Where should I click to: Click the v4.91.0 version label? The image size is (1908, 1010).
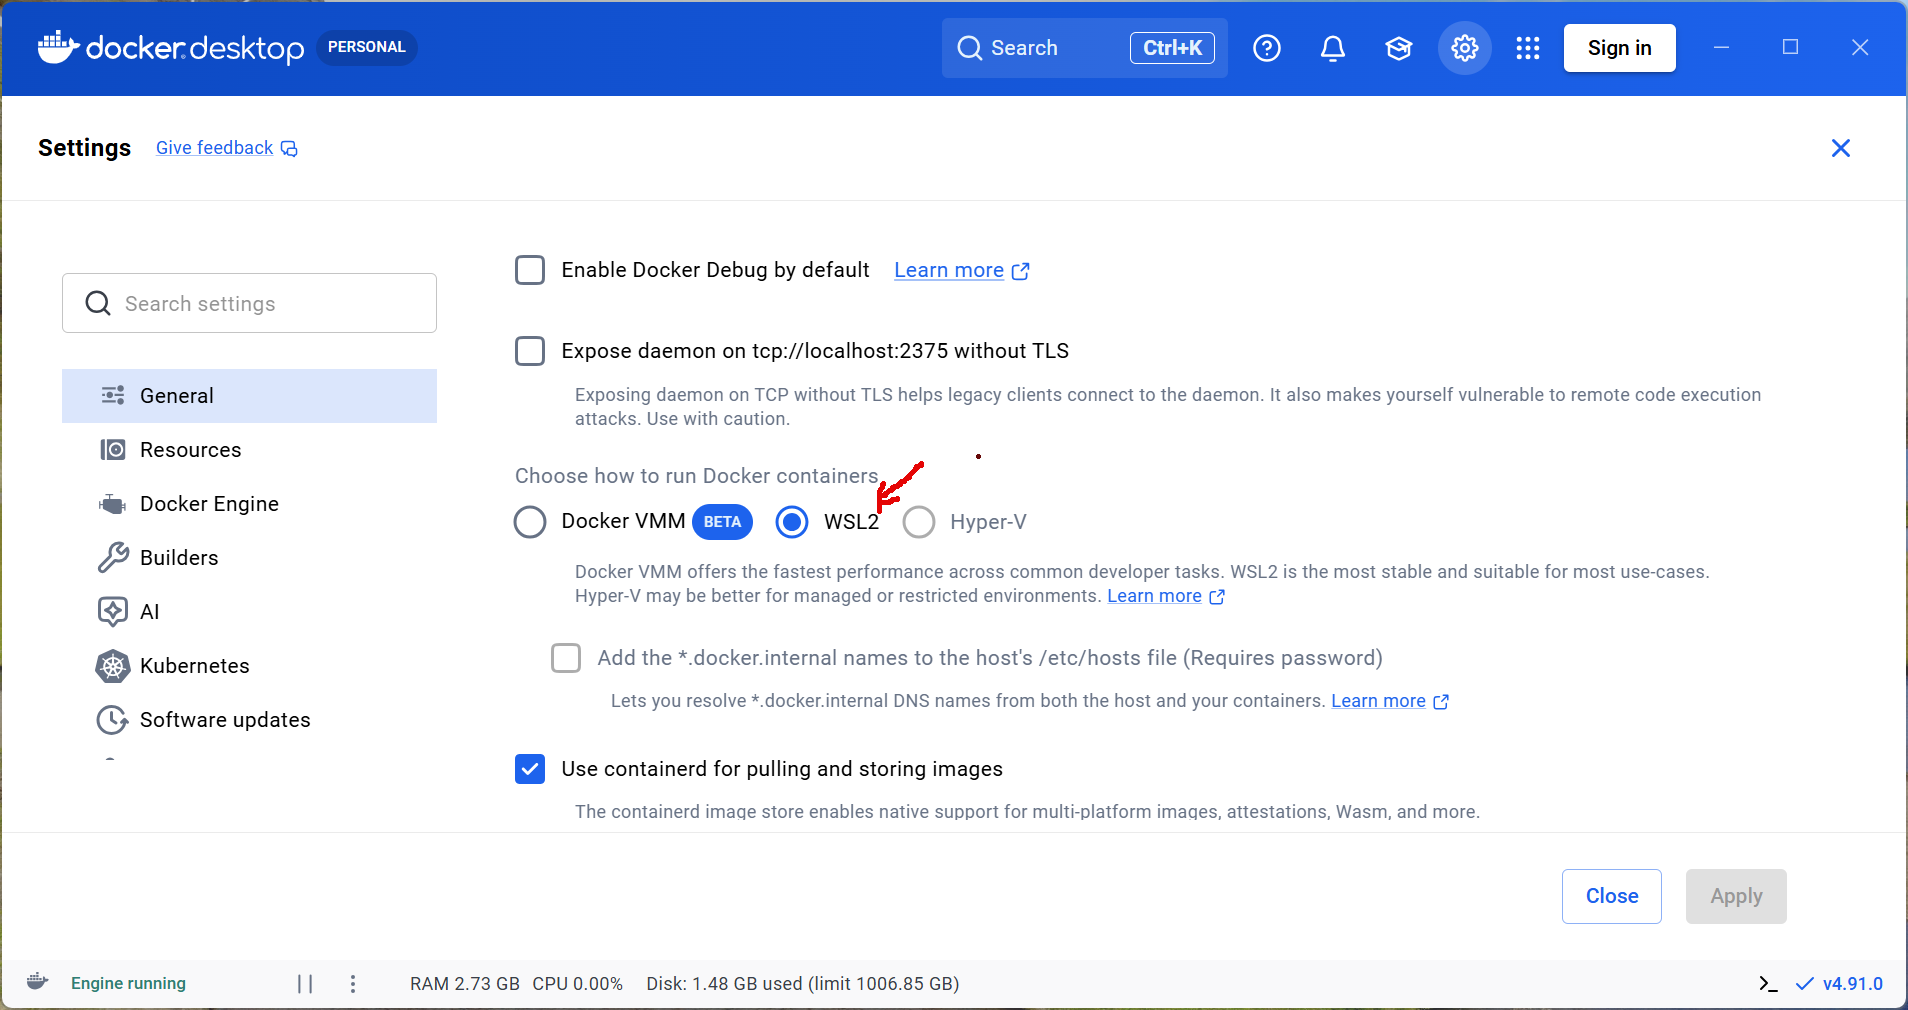point(1853,984)
